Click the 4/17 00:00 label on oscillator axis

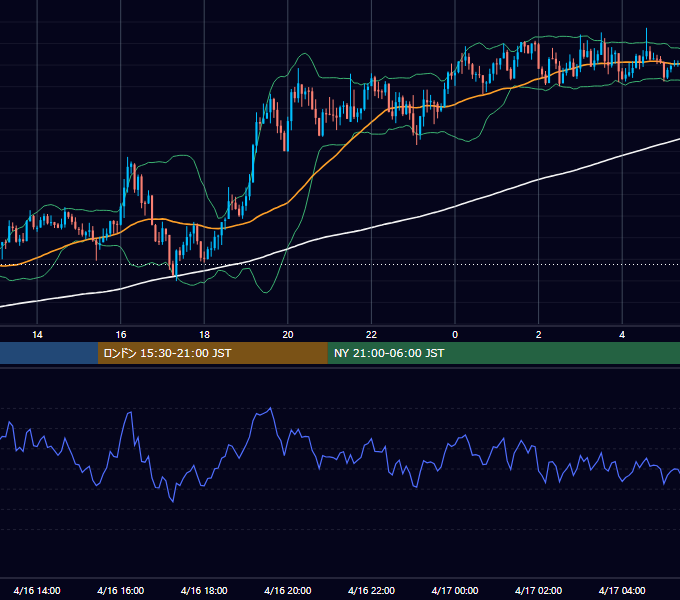tap(455, 590)
